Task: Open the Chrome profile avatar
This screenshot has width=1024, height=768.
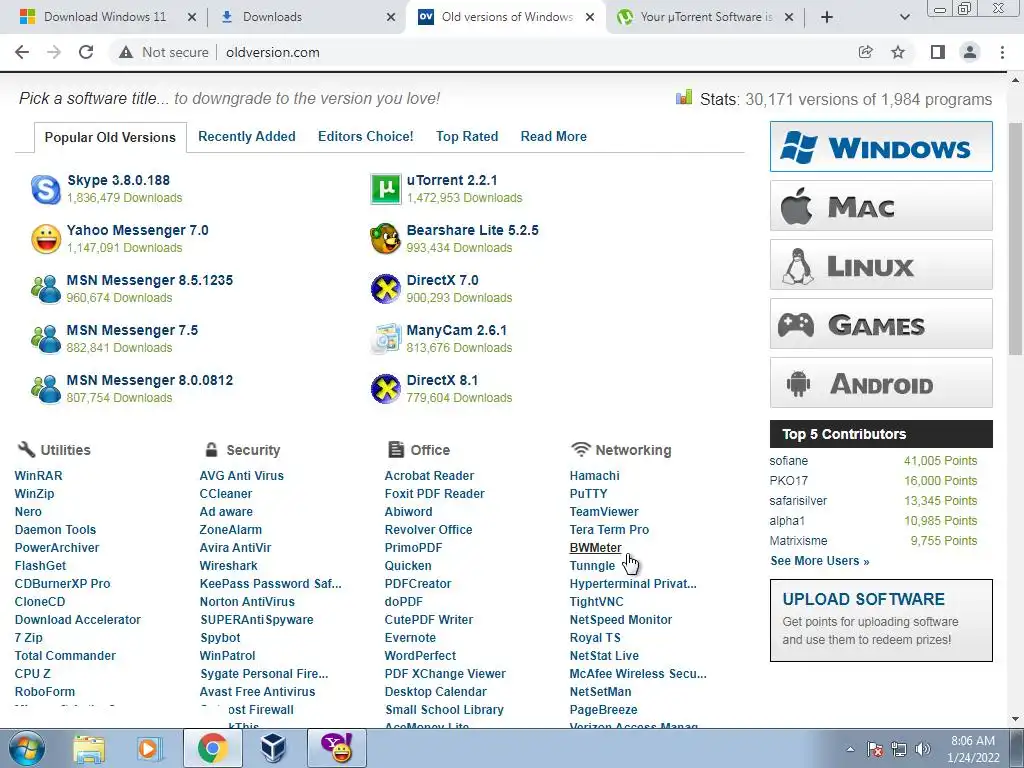Action: pyautogui.click(x=970, y=52)
